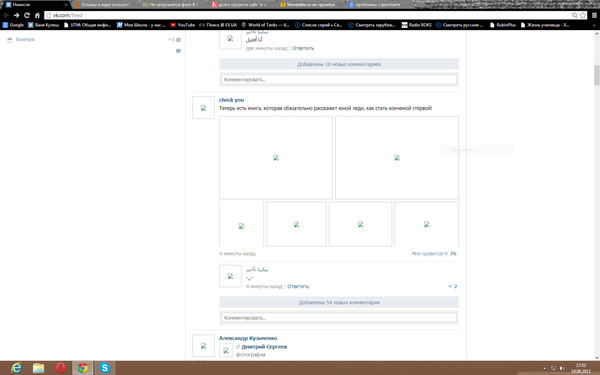Open the World of Tanks bookmark
This screenshot has height=375, width=600.
(265, 25)
